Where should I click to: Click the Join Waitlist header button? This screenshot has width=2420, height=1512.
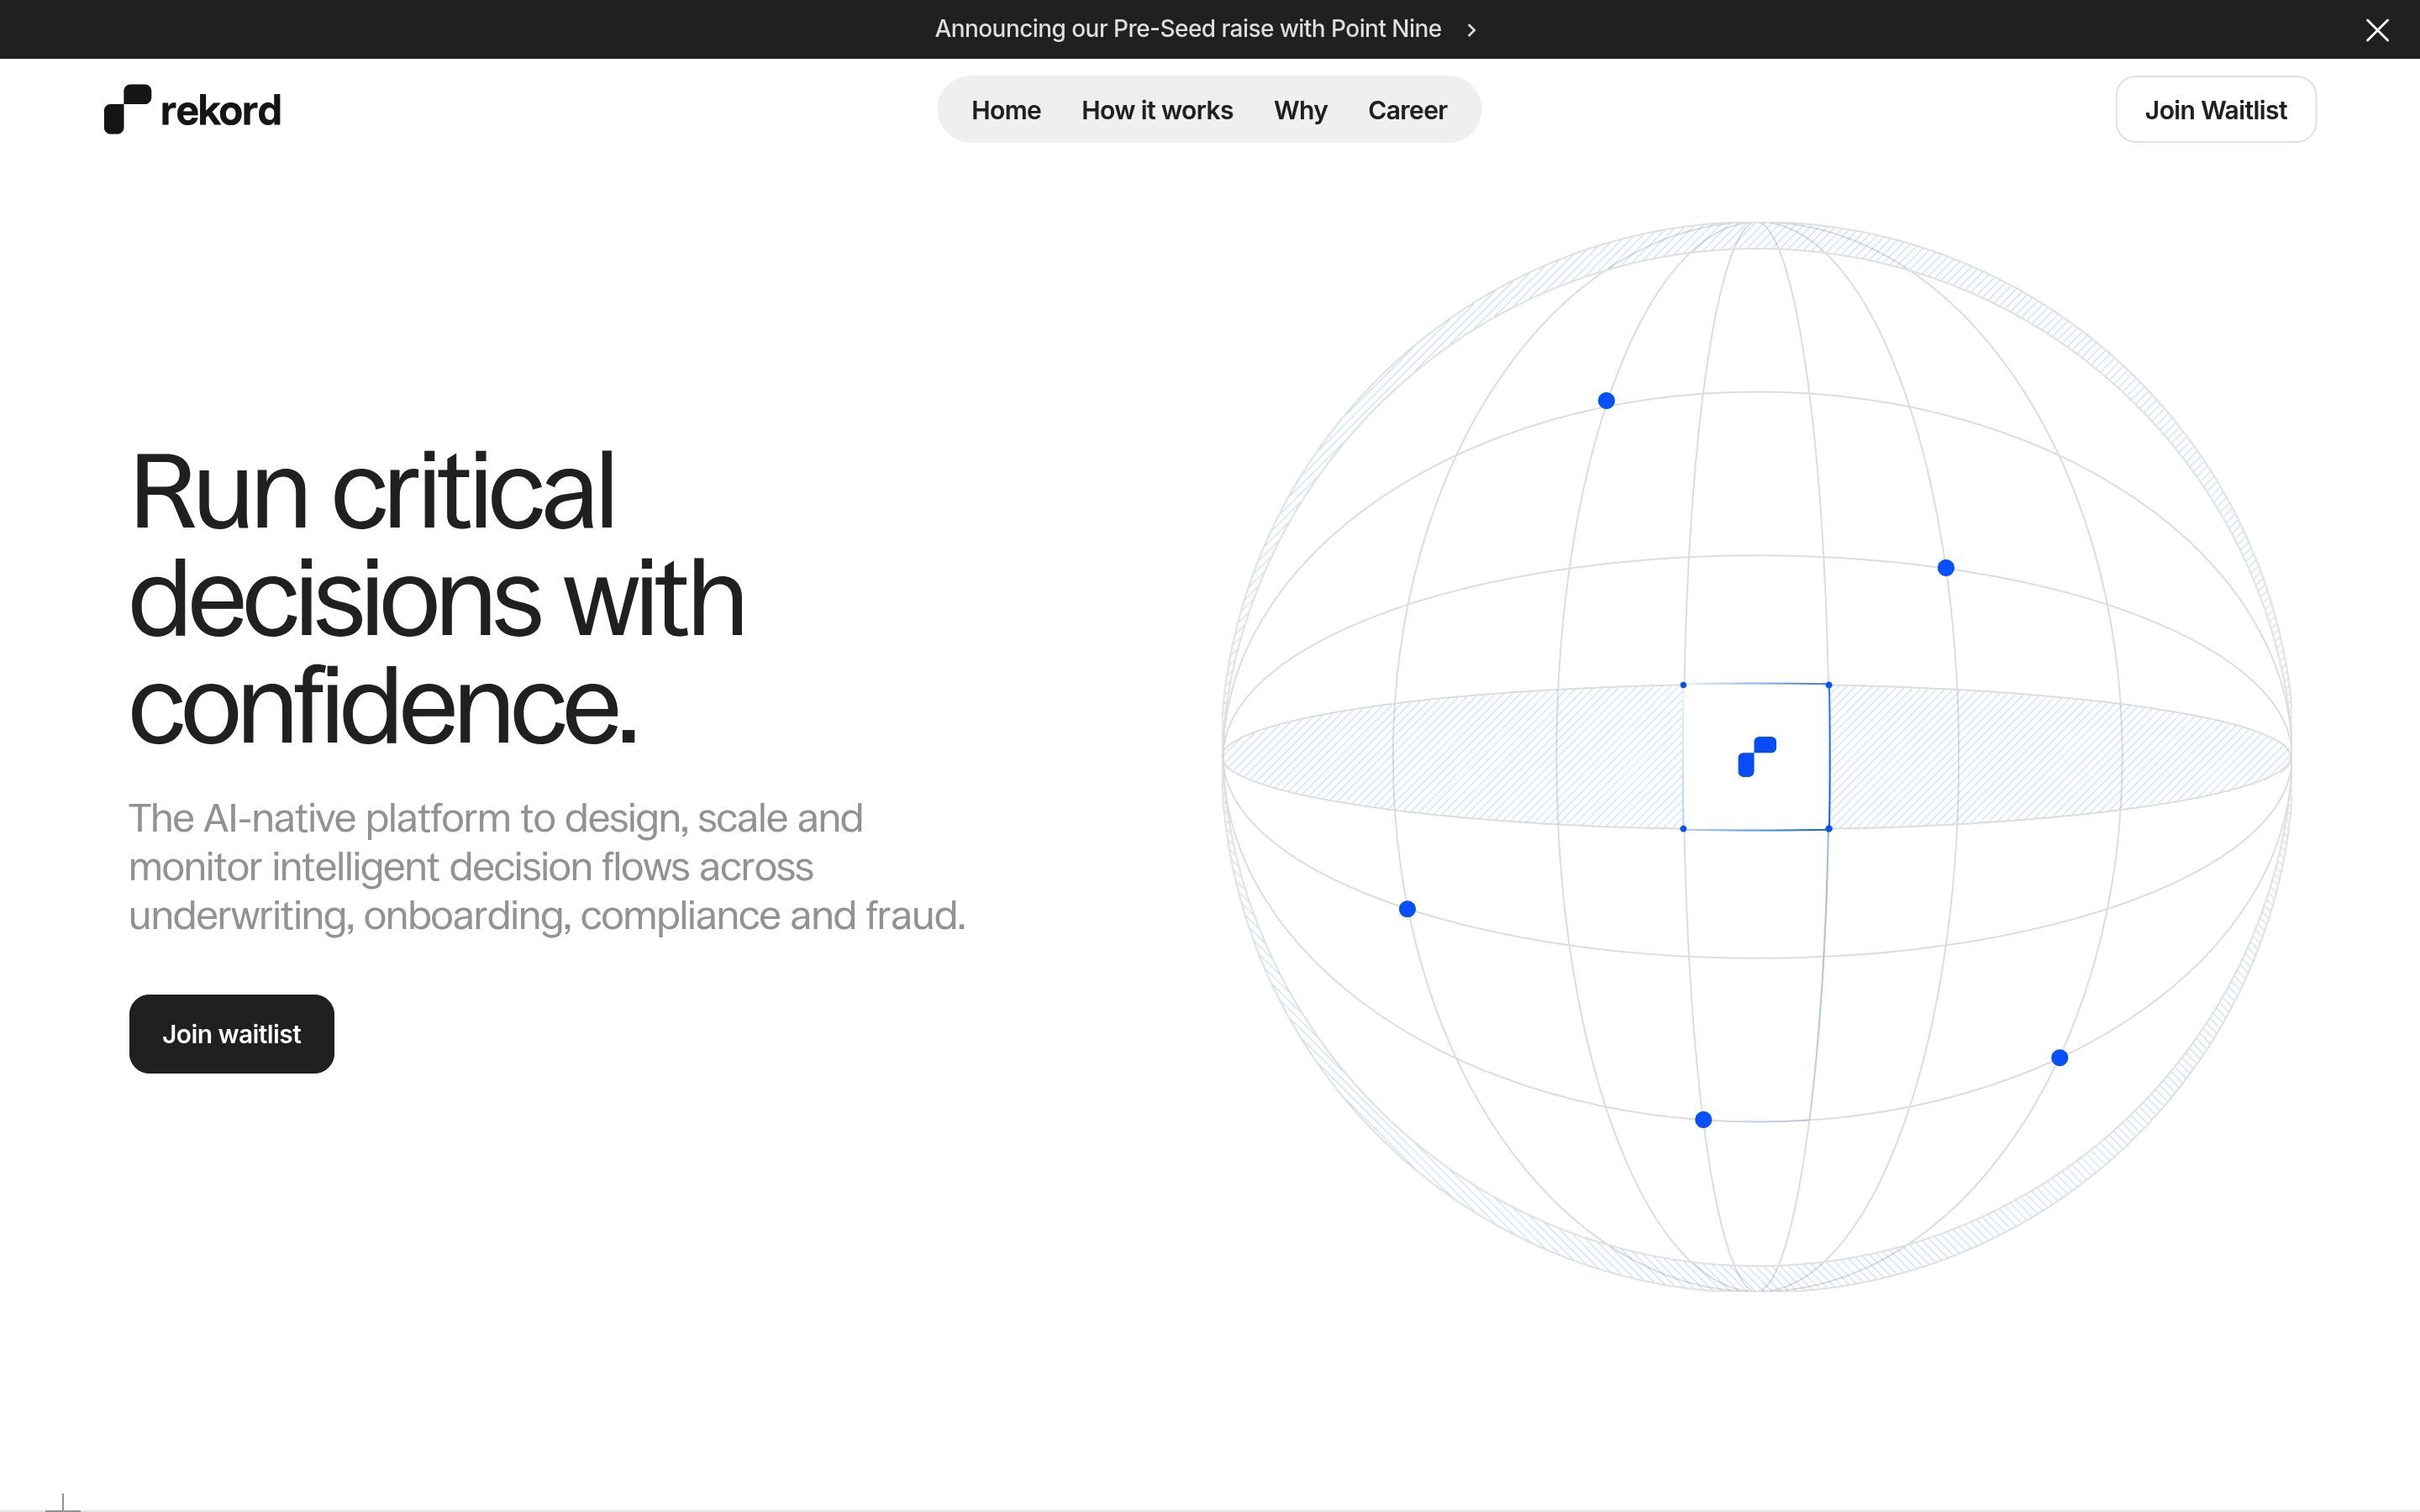(x=2214, y=110)
